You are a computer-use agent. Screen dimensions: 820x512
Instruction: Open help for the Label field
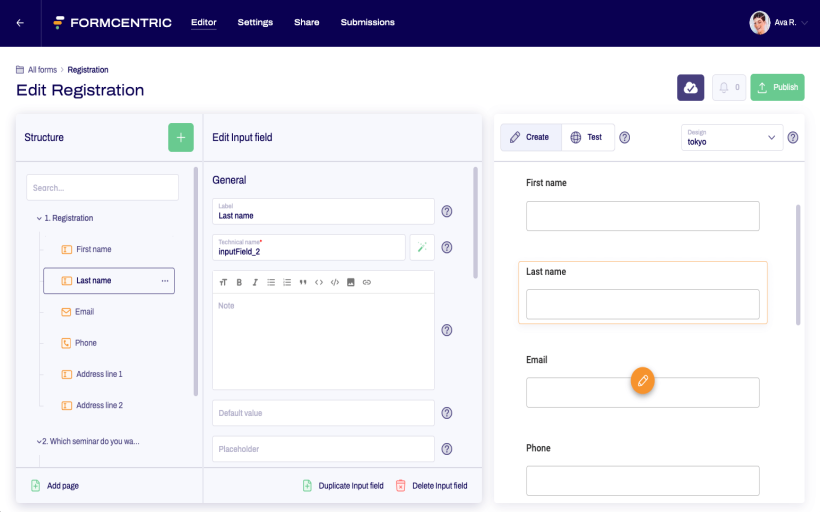(x=447, y=211)
